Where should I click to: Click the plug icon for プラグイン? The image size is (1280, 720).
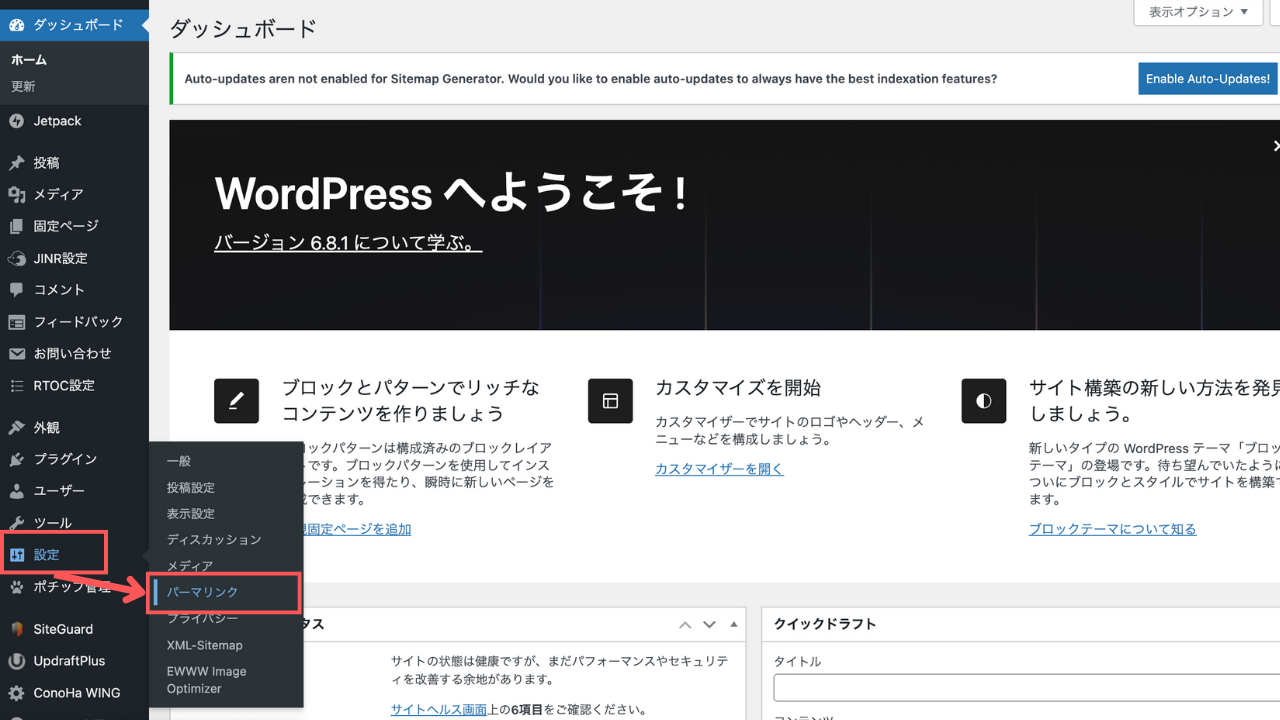coord(16,460)
